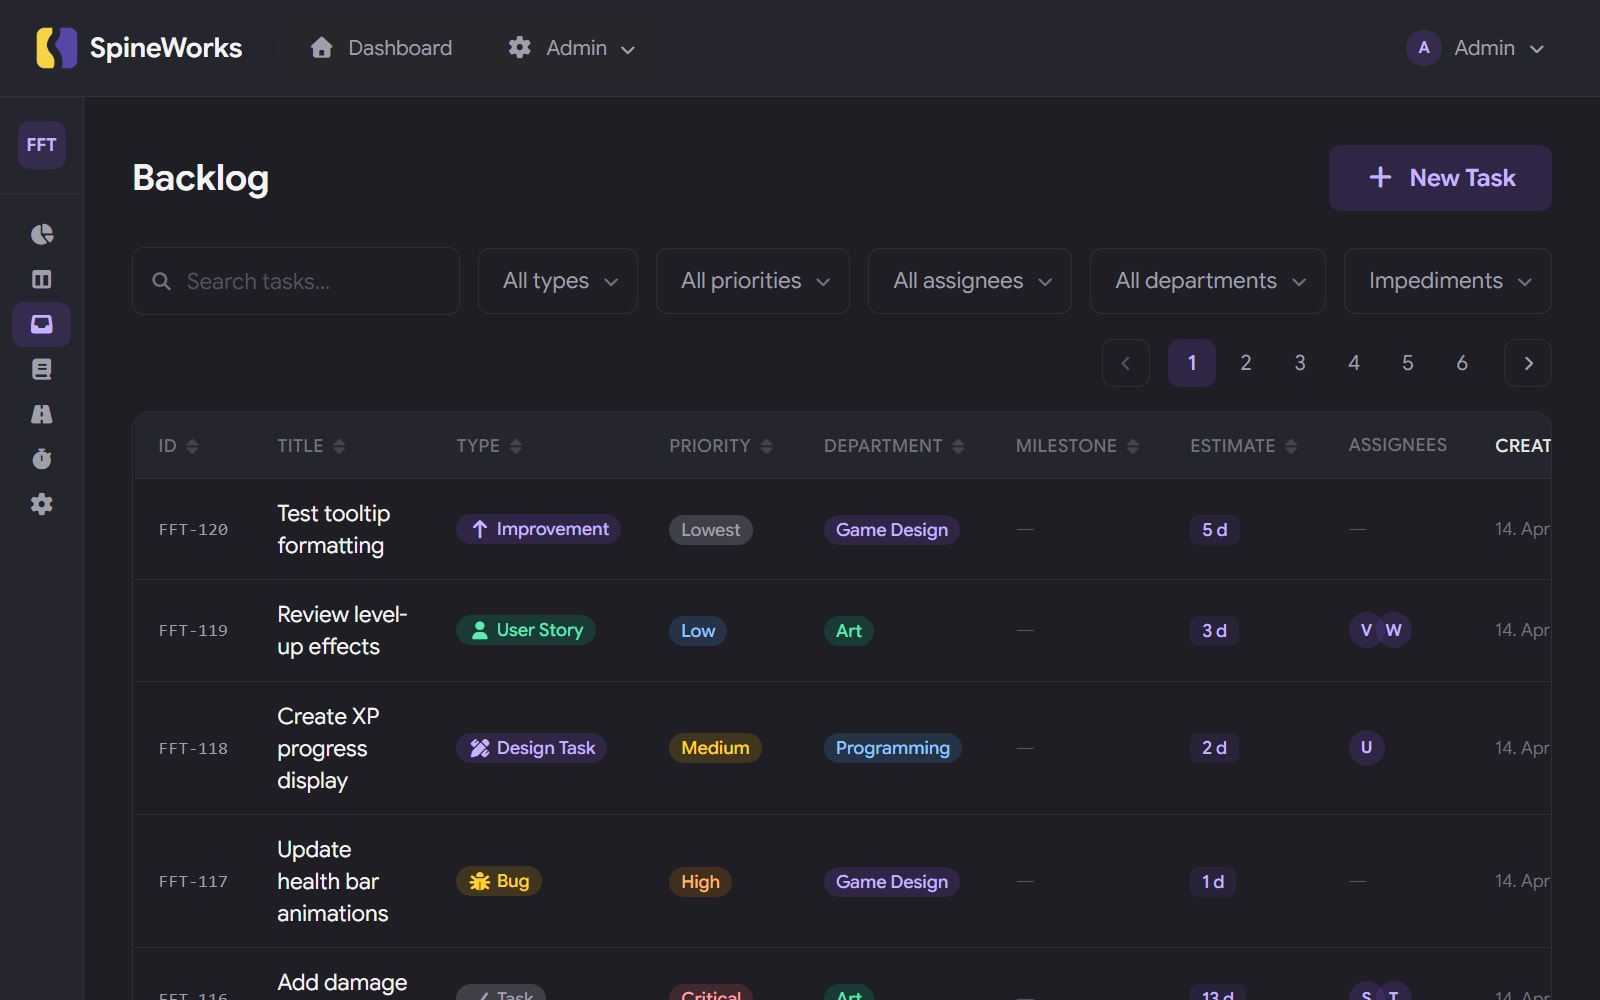The width and height of the screenshot is (1600, 1000).
Task: Open the All types dropdown
Action: coord(557,281)
